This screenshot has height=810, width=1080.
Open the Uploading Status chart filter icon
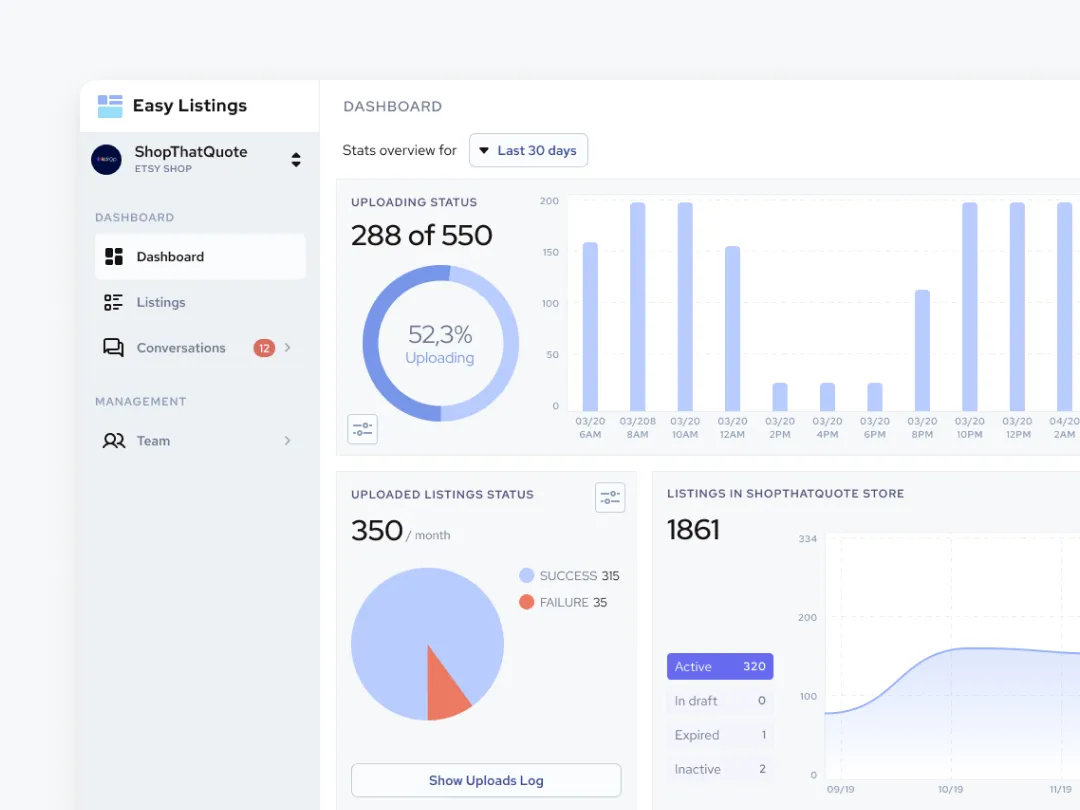[362, 428]
